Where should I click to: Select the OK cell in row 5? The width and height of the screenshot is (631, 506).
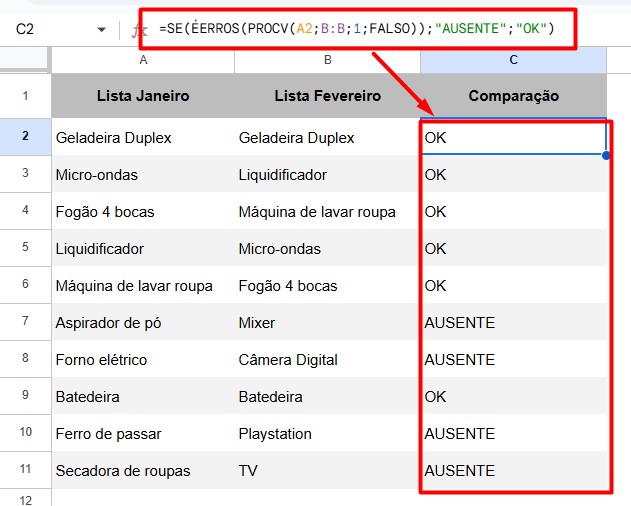(513, 248)
